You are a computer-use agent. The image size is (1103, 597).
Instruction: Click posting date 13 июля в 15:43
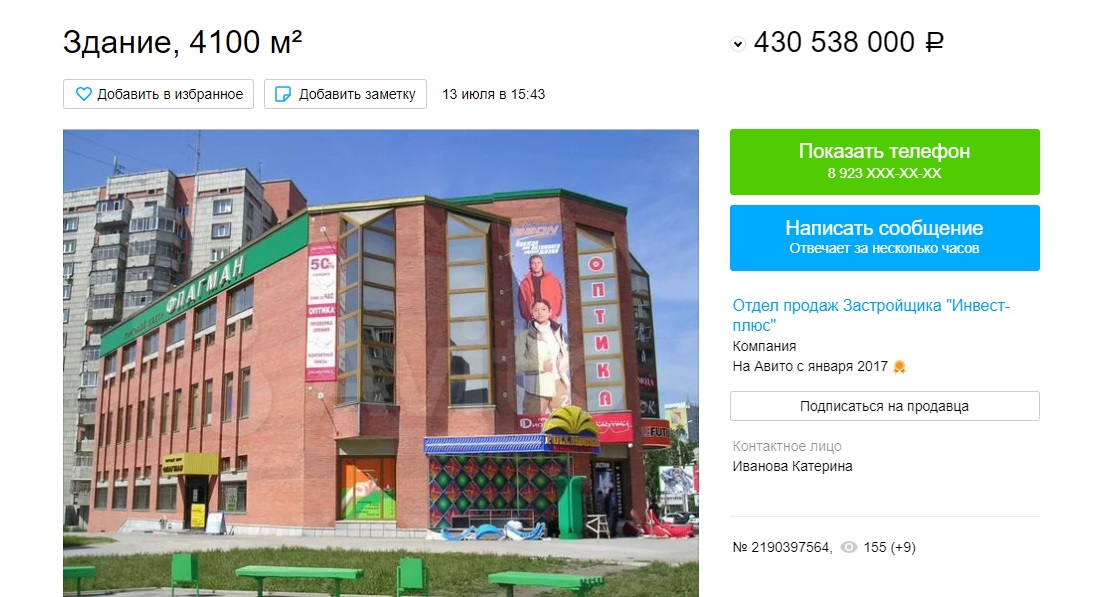click(x=493, y=94)
